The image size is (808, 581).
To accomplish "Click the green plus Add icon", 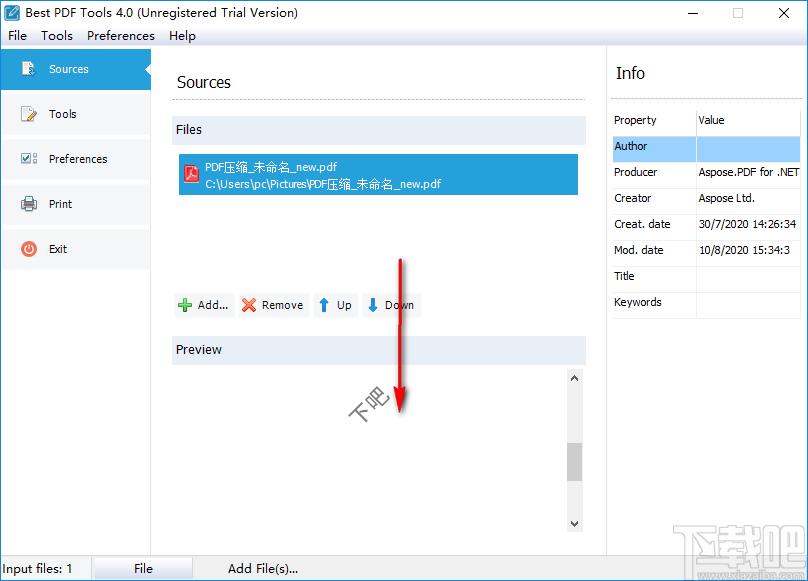I will point(184,305).
